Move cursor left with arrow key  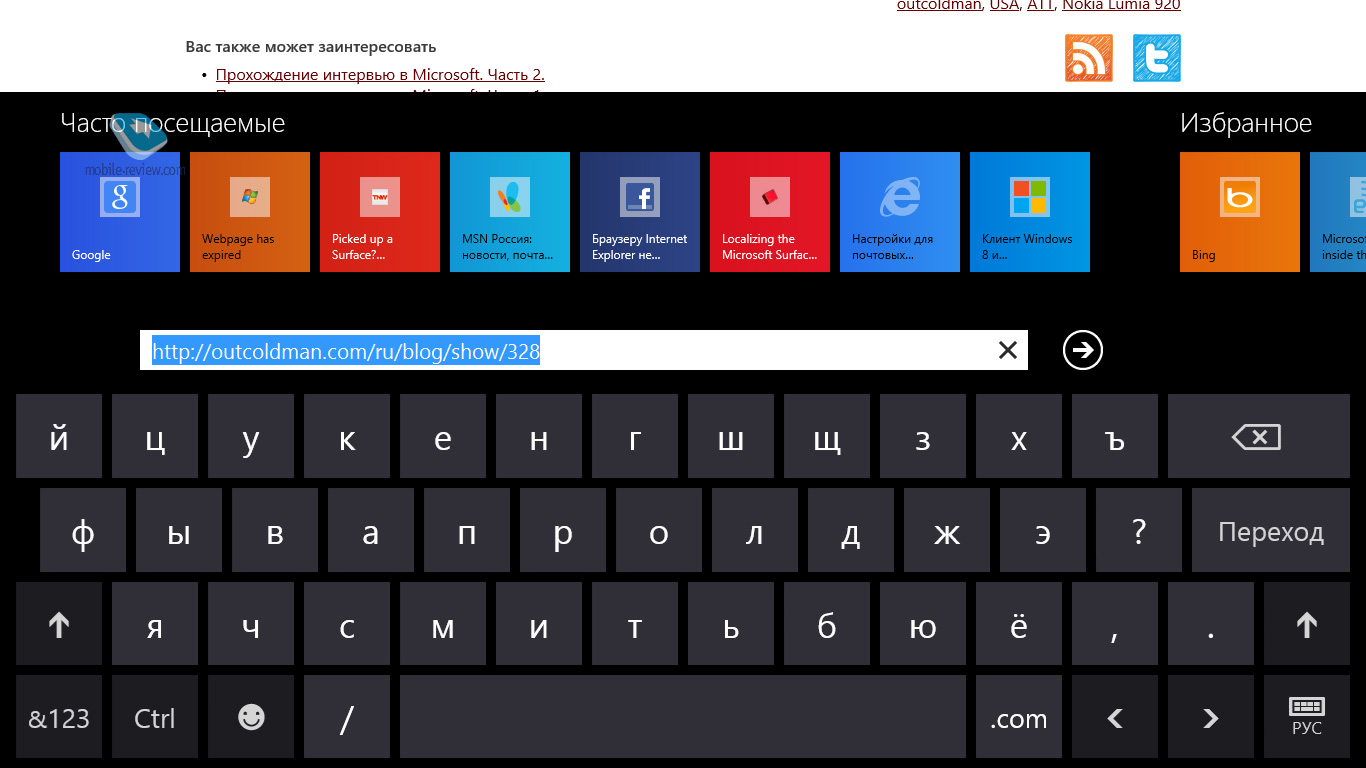1115,718
